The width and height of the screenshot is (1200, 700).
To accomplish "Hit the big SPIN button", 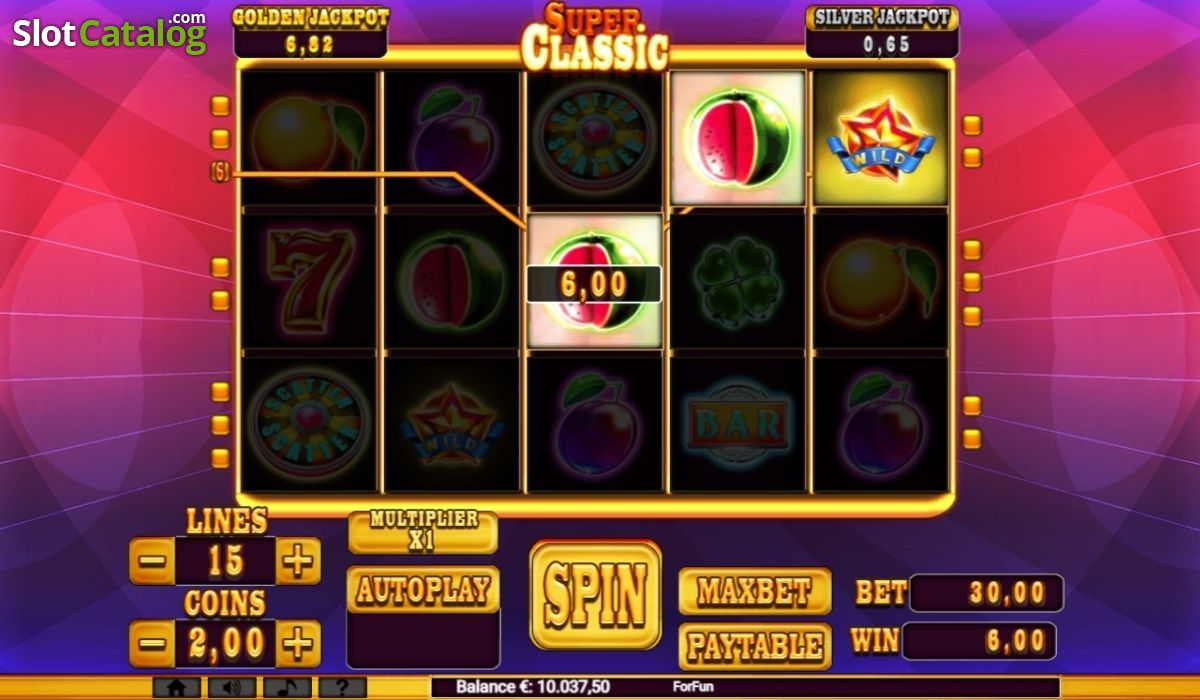I will [595, 595].
